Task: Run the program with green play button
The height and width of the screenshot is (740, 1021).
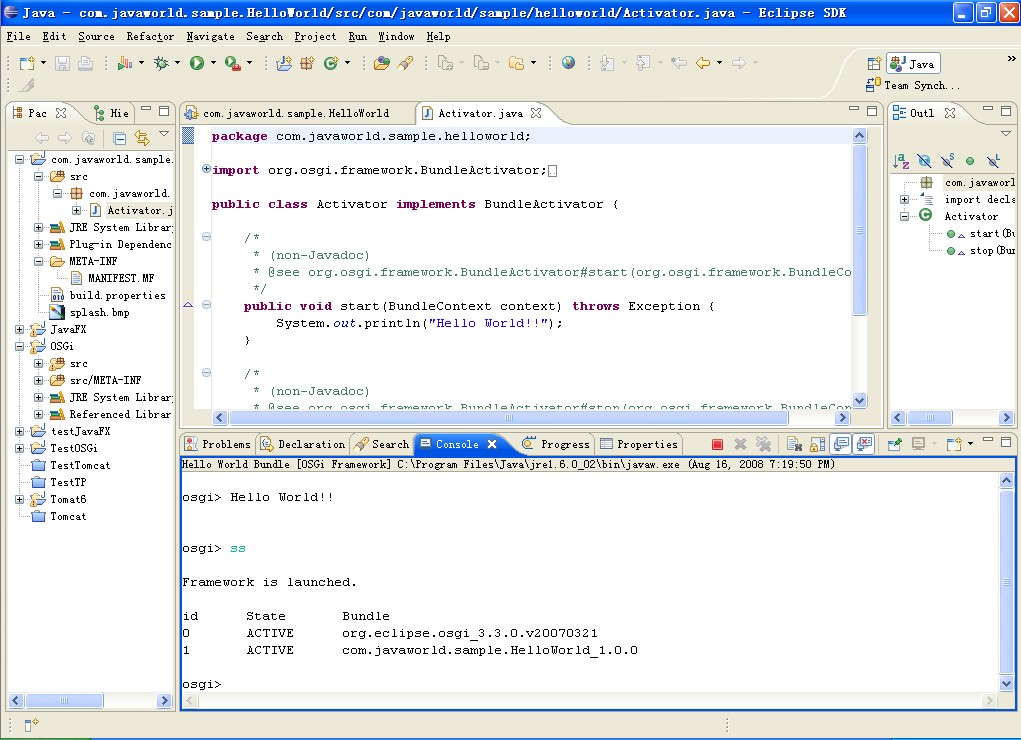Action: pyautogui.click(x=197, y=63)
